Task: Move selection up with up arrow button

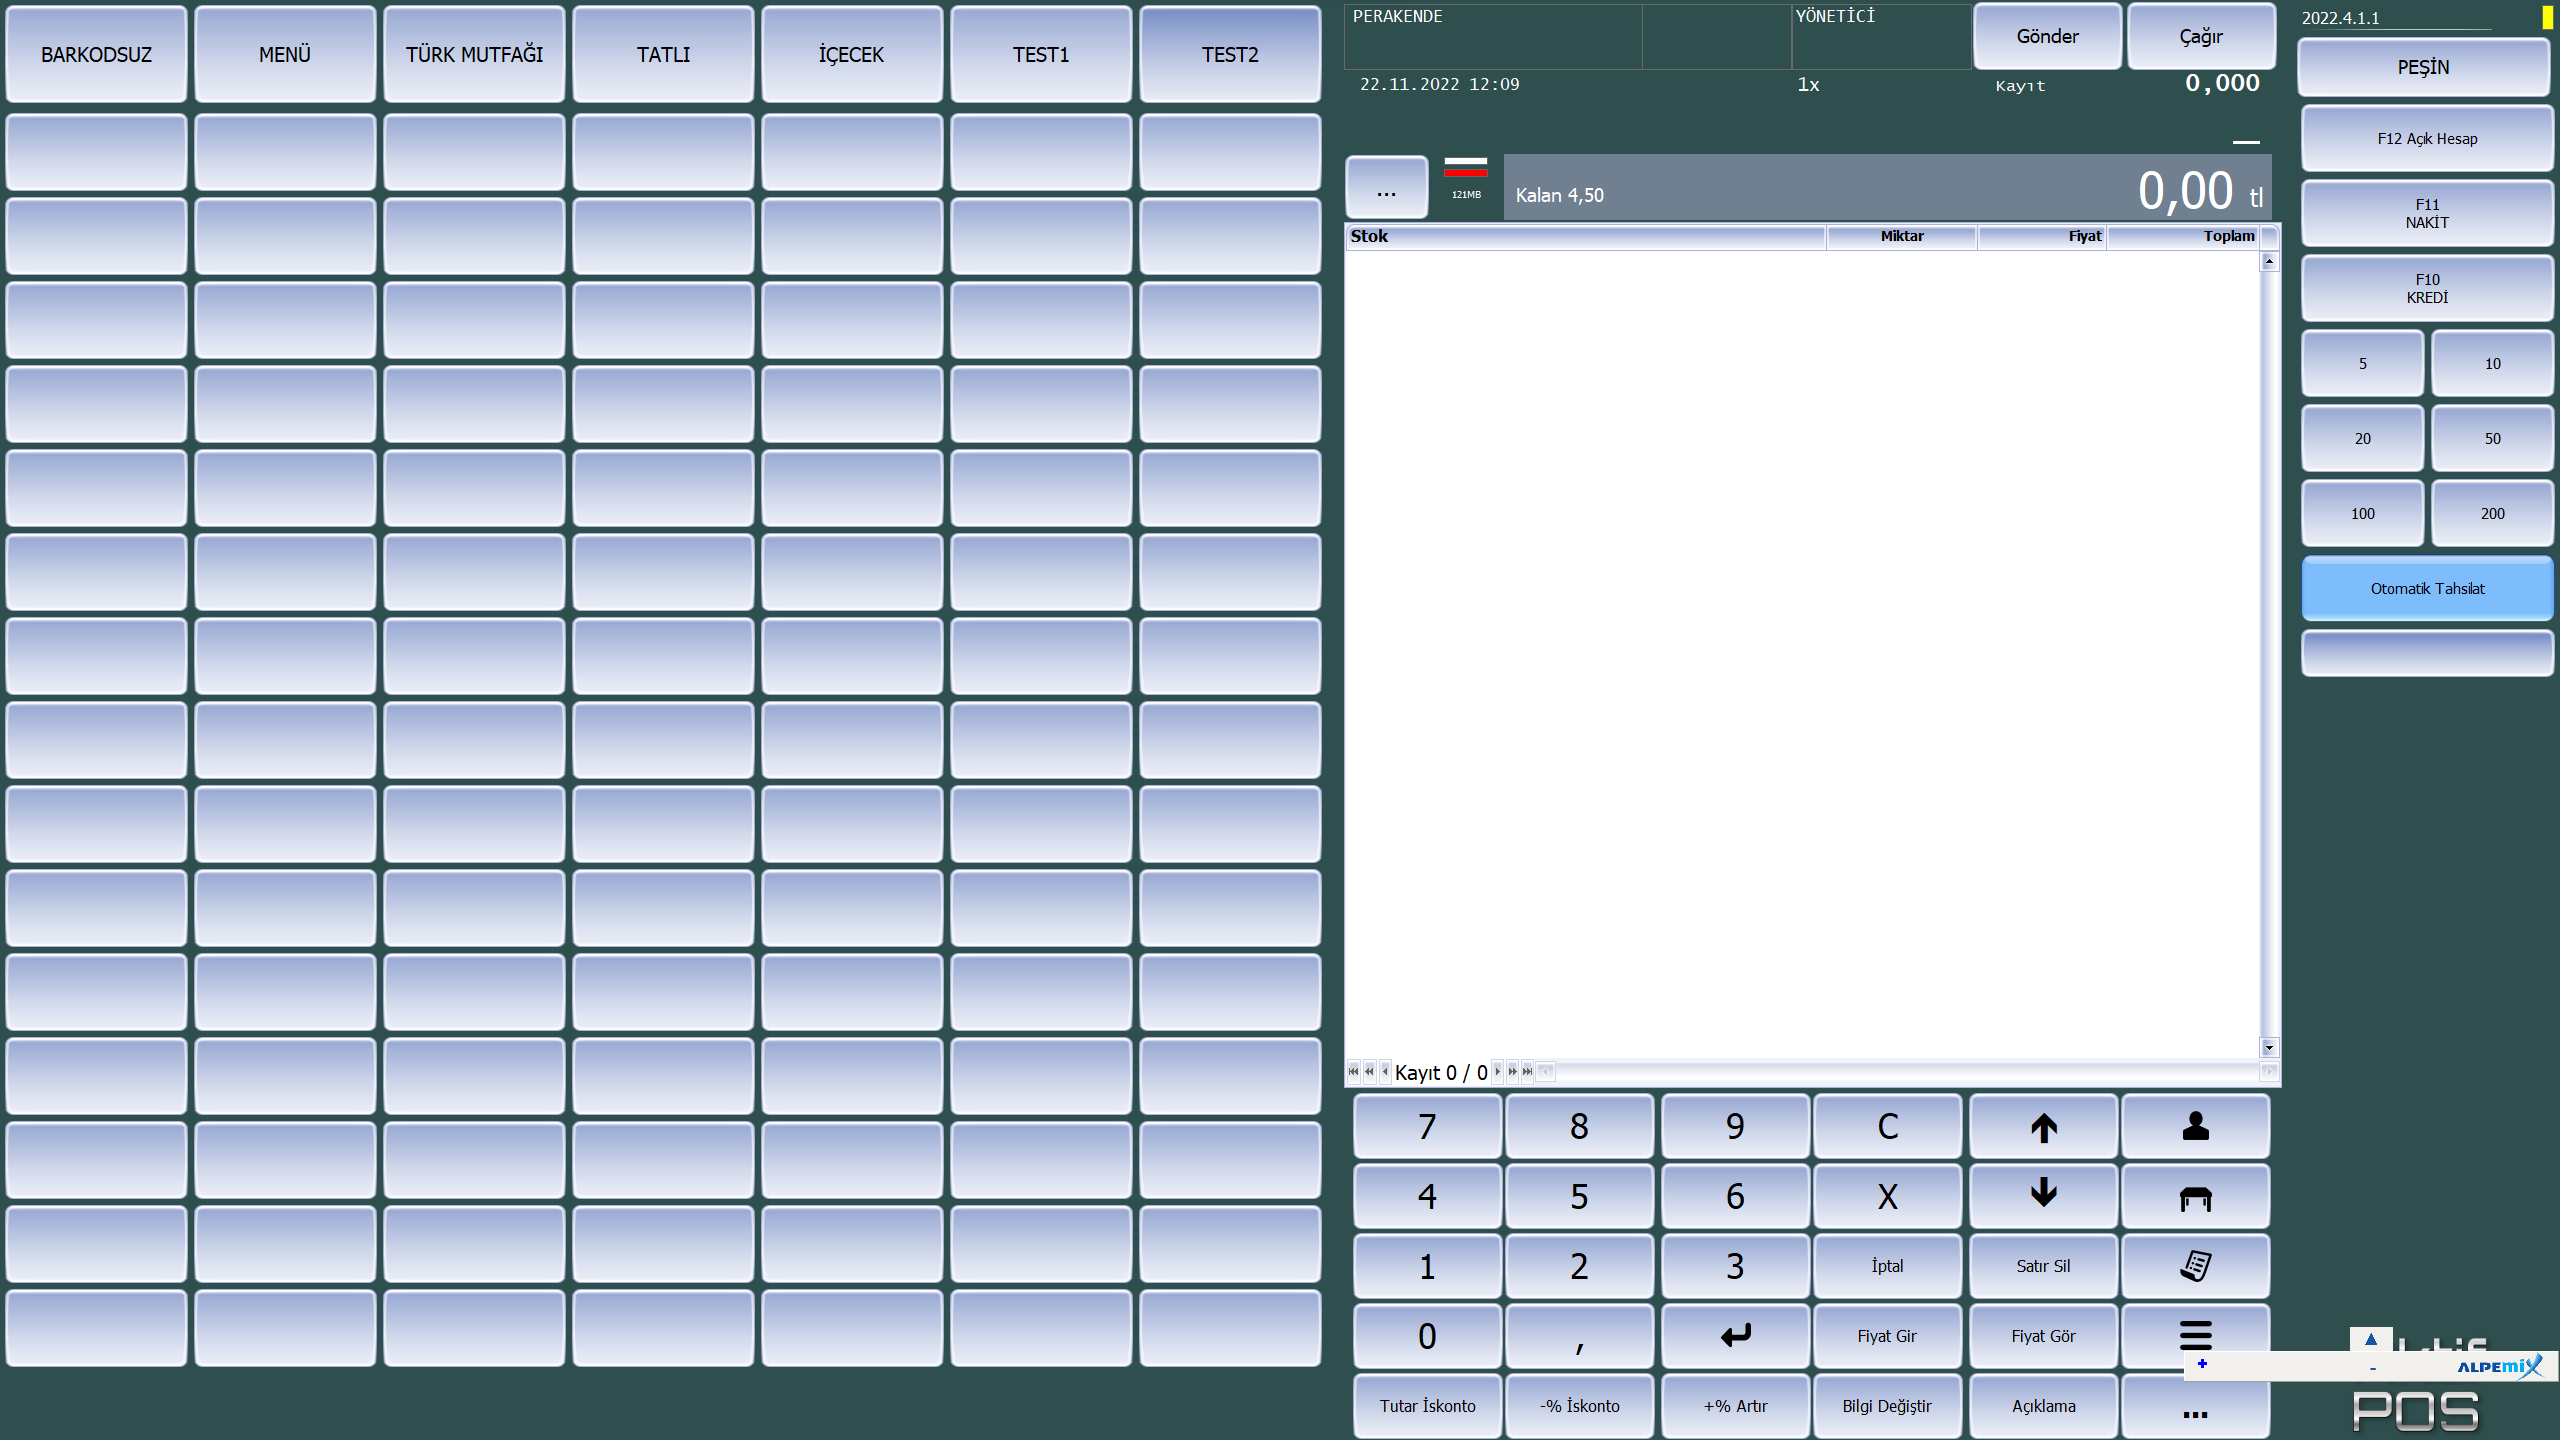Action: pyautogui.click(x=2043, y=1126)
